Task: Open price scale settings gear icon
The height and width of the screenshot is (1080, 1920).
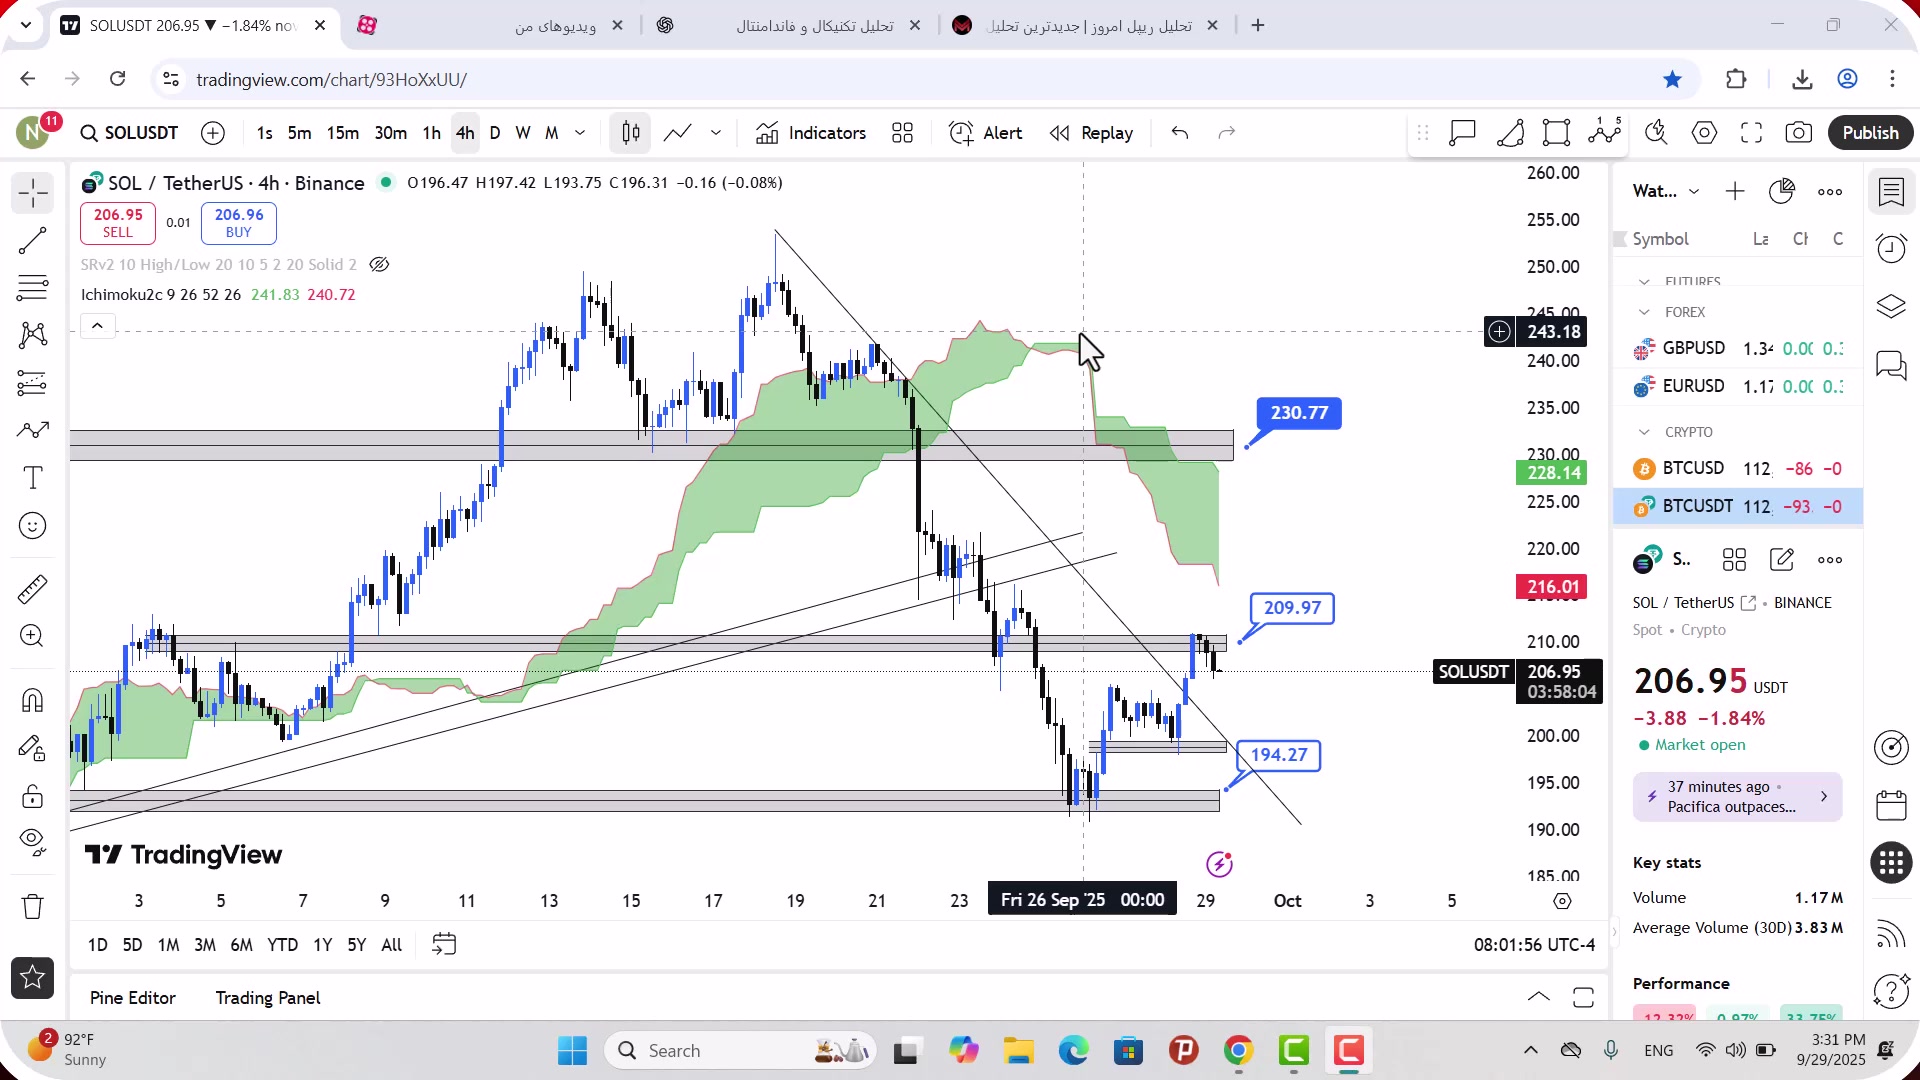Action: click(1563, 901)
